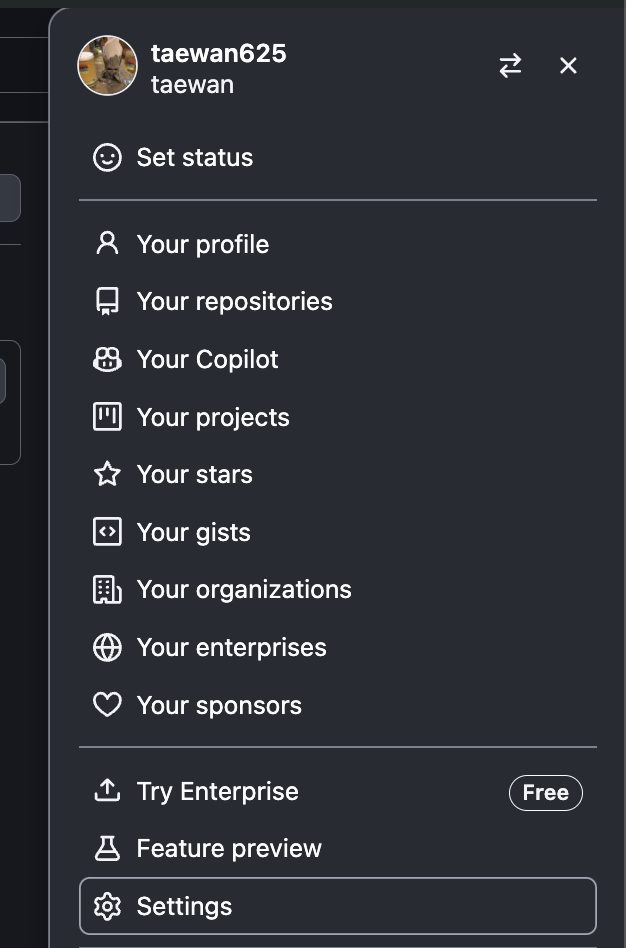Viewport: 626px width, 948px height.
Task: Click the Copilot icon
Action: coord(107,360)
